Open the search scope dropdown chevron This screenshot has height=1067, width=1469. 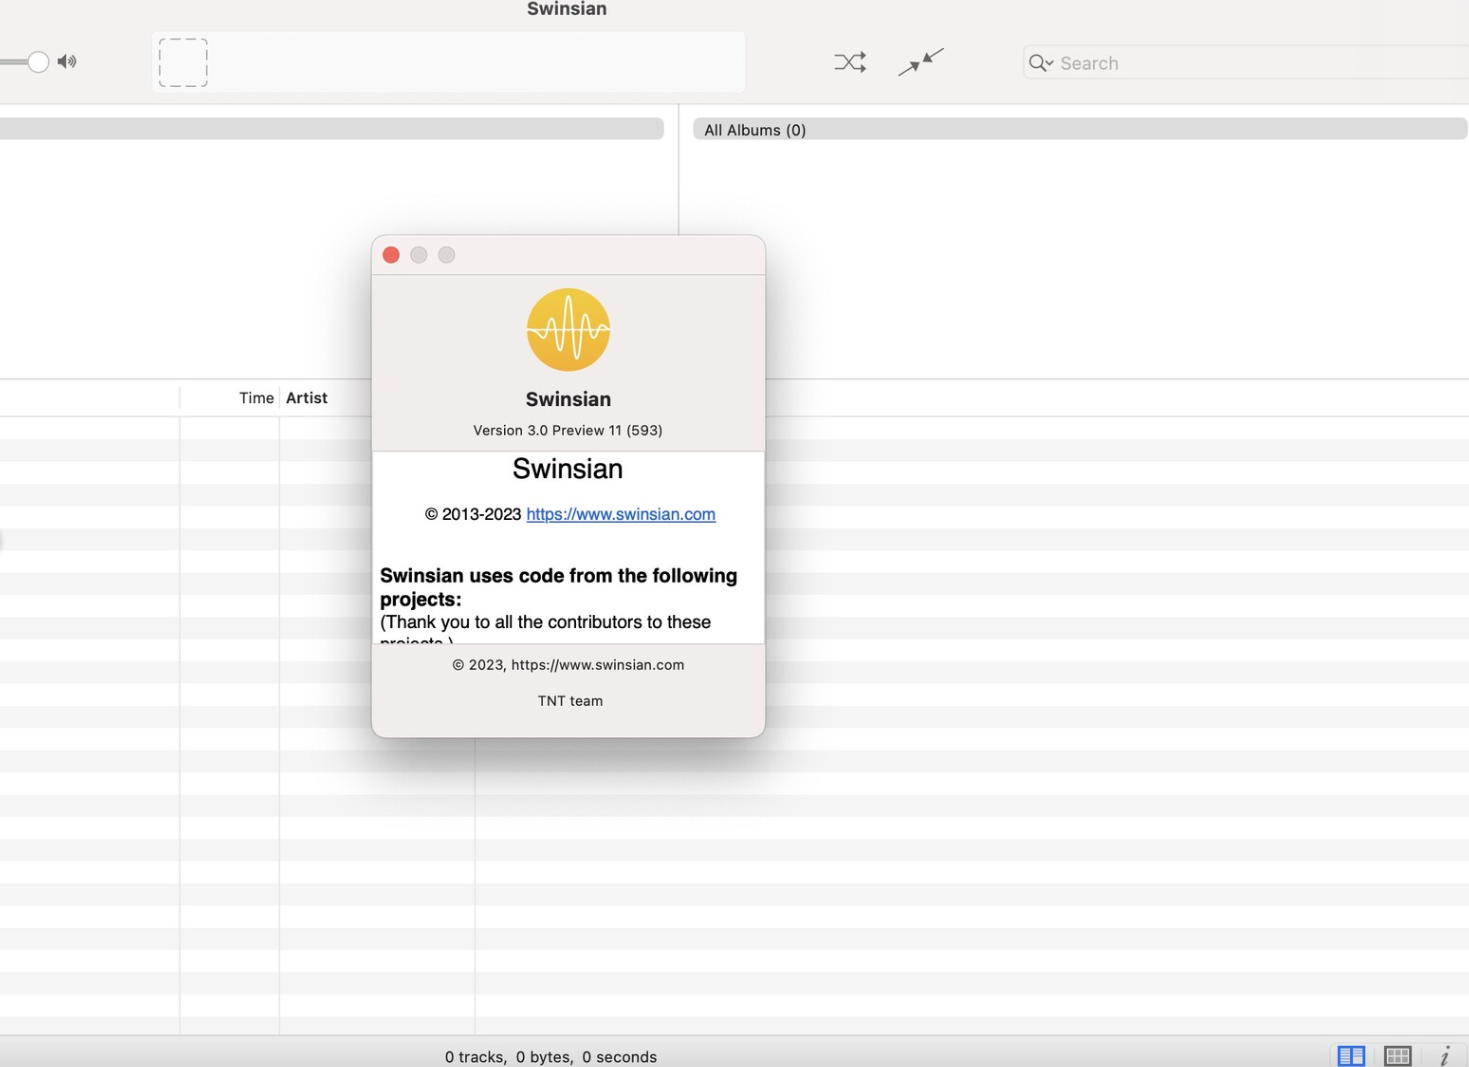(x=1048, y=63)
